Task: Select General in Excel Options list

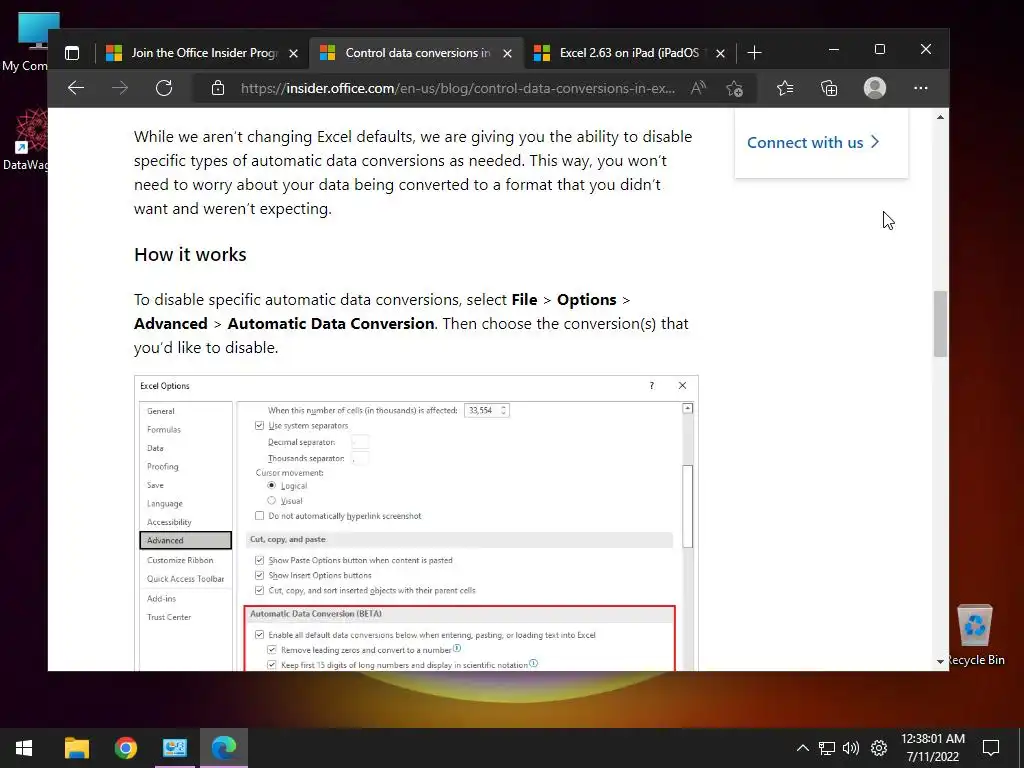Action: pyautogui.click(x=161, y=411)
